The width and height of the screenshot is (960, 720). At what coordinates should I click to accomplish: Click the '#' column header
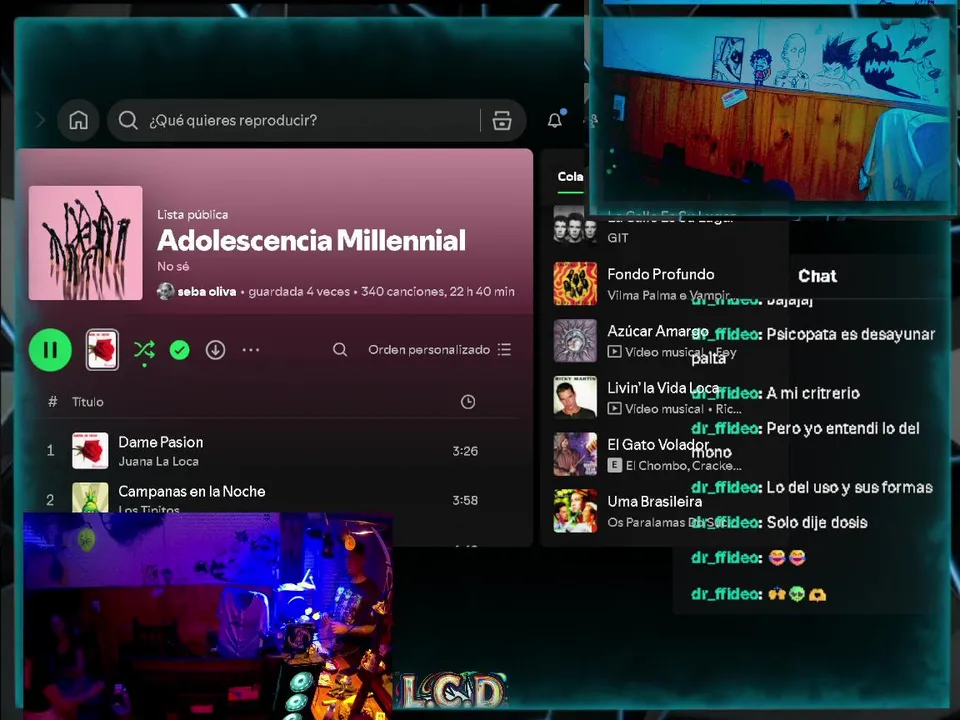(x=53, y=402)
